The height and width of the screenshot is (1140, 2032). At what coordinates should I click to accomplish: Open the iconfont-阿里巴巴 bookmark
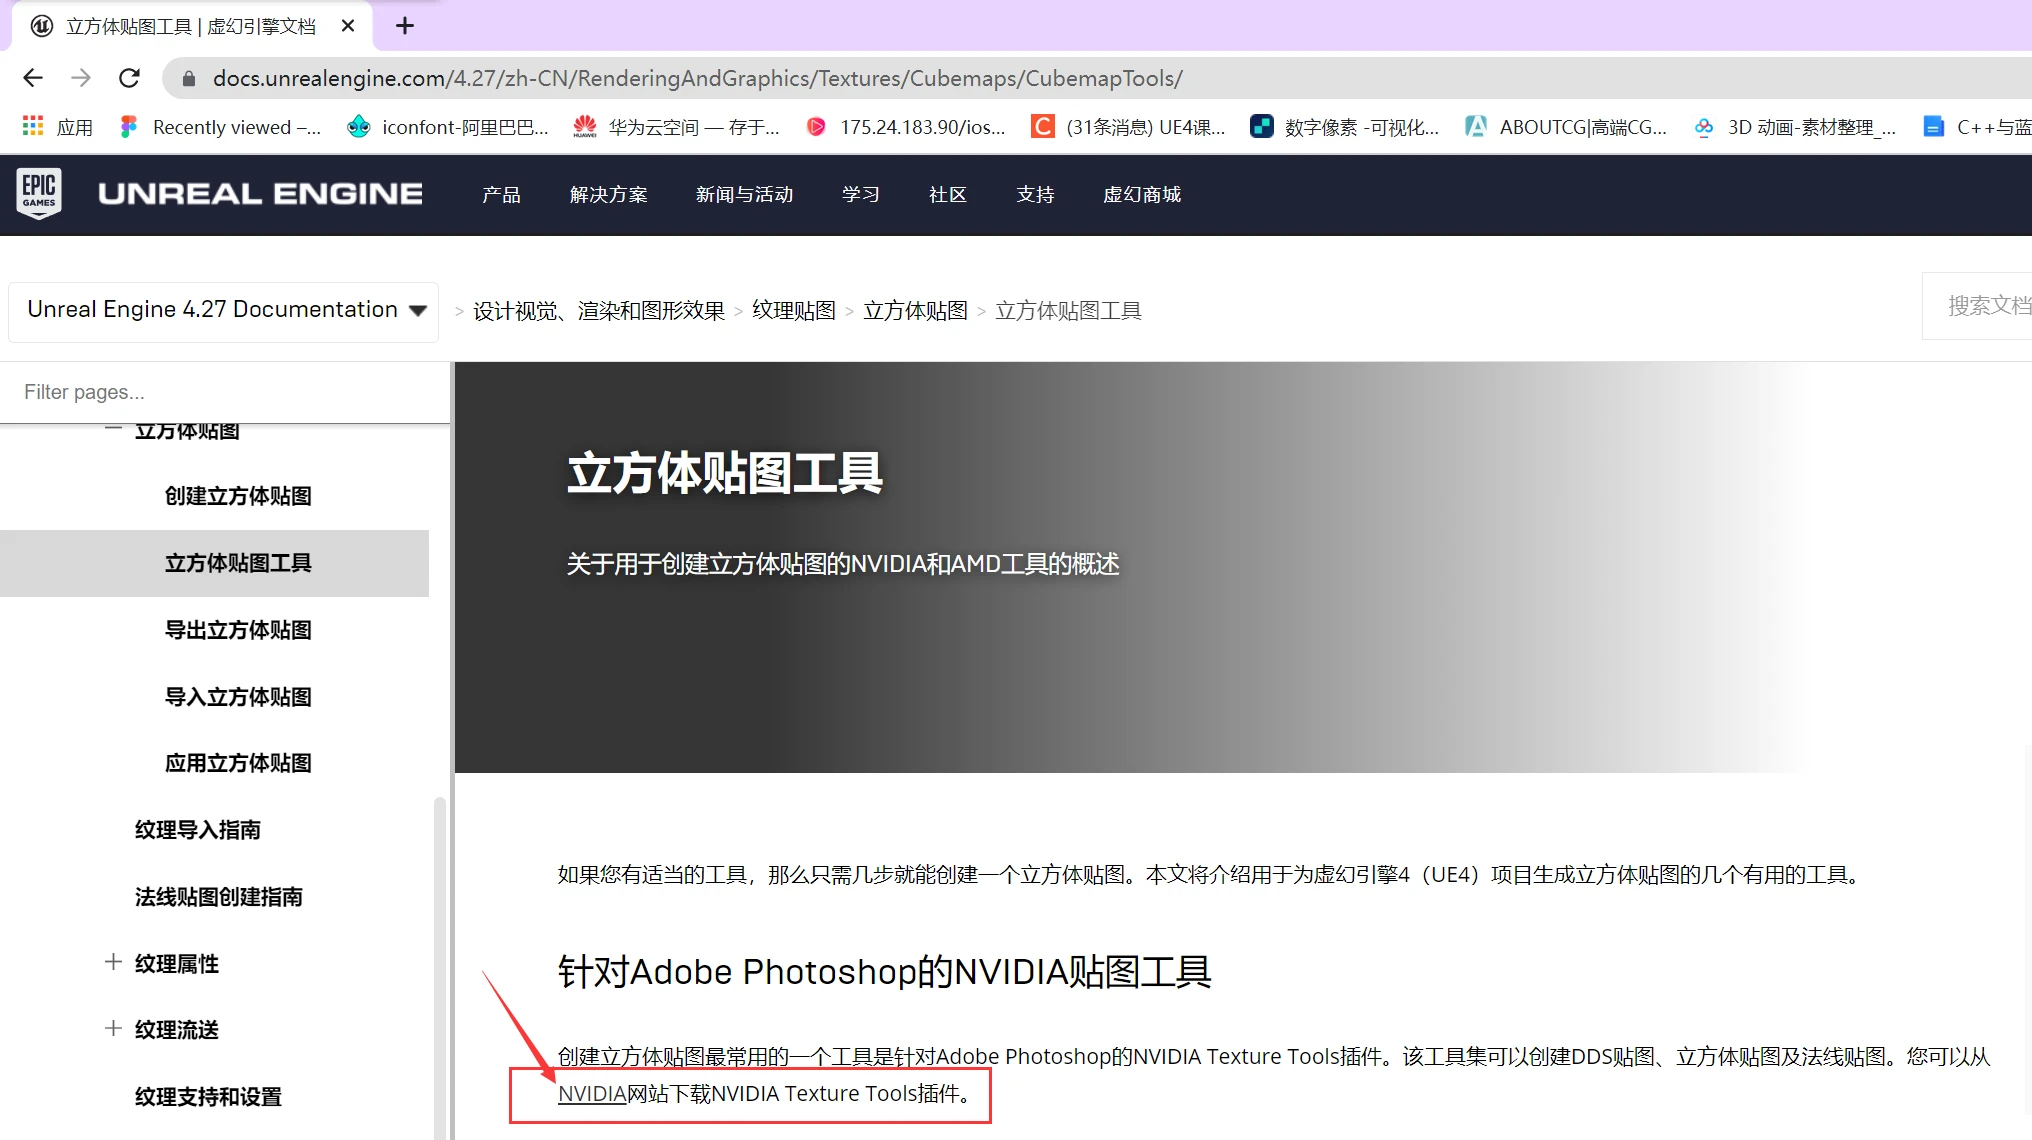click(448, 127)
